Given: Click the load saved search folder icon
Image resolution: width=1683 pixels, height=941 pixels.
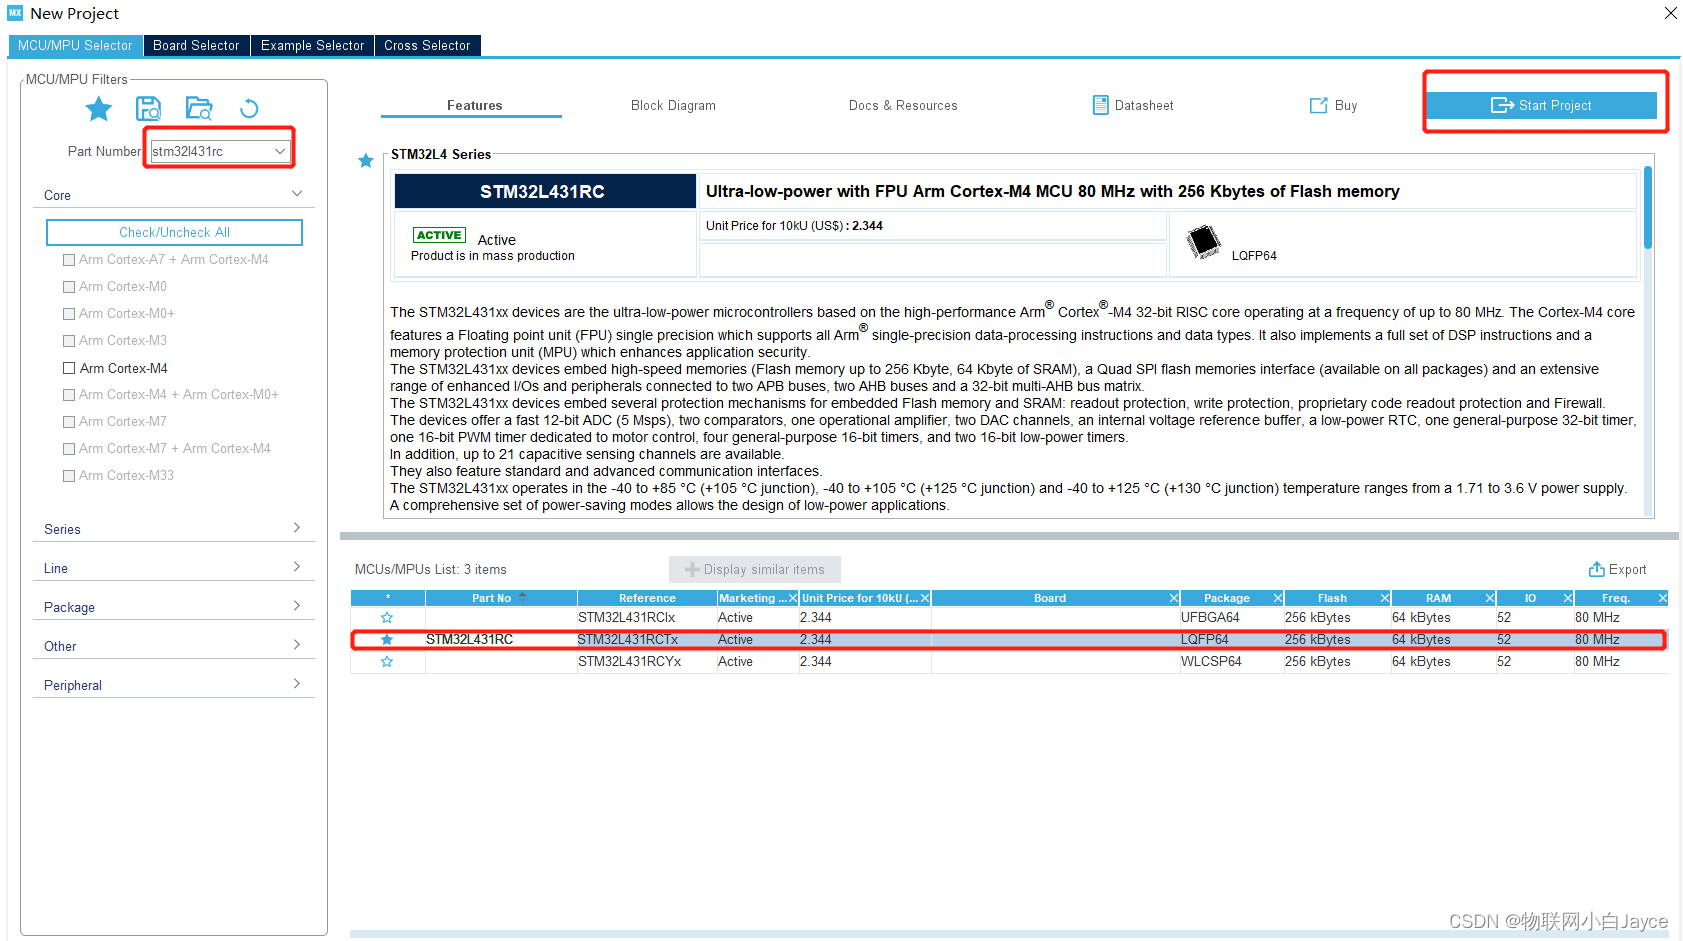Looking at the screenshot, I should pos(199,108).
